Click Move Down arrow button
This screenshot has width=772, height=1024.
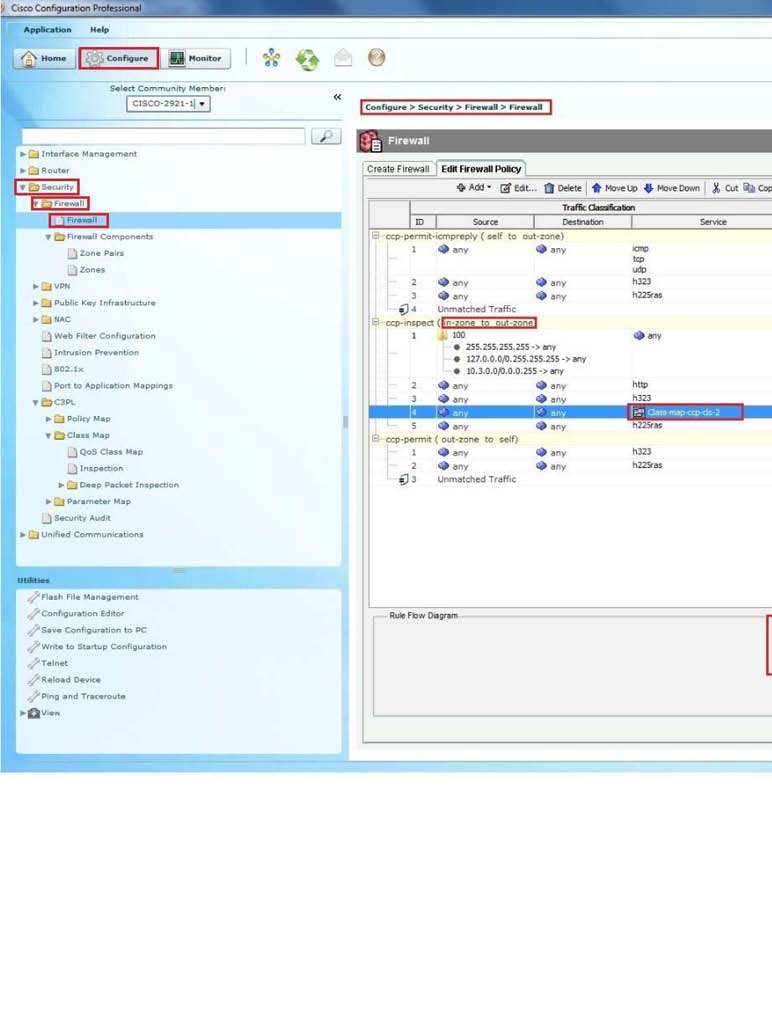(671, 188)
